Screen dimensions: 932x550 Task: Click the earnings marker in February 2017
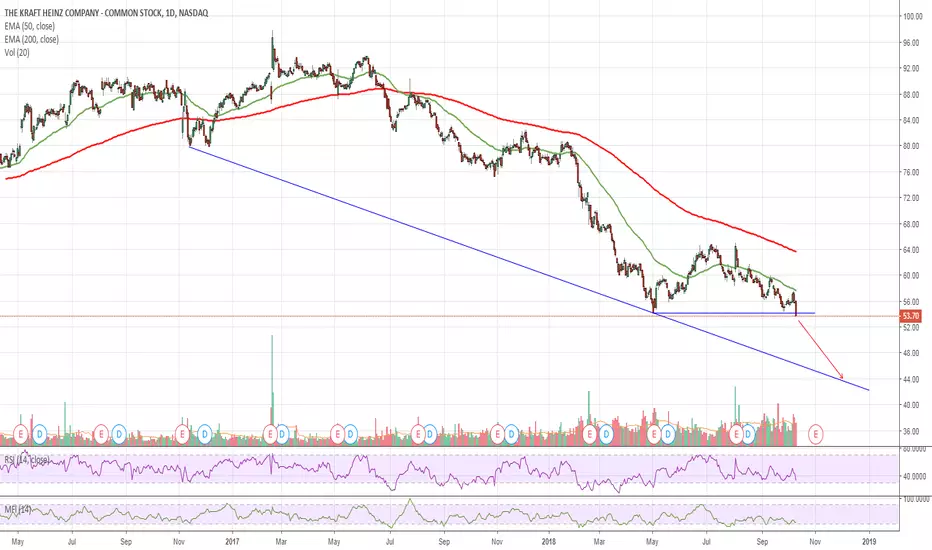tap(270, 434)
